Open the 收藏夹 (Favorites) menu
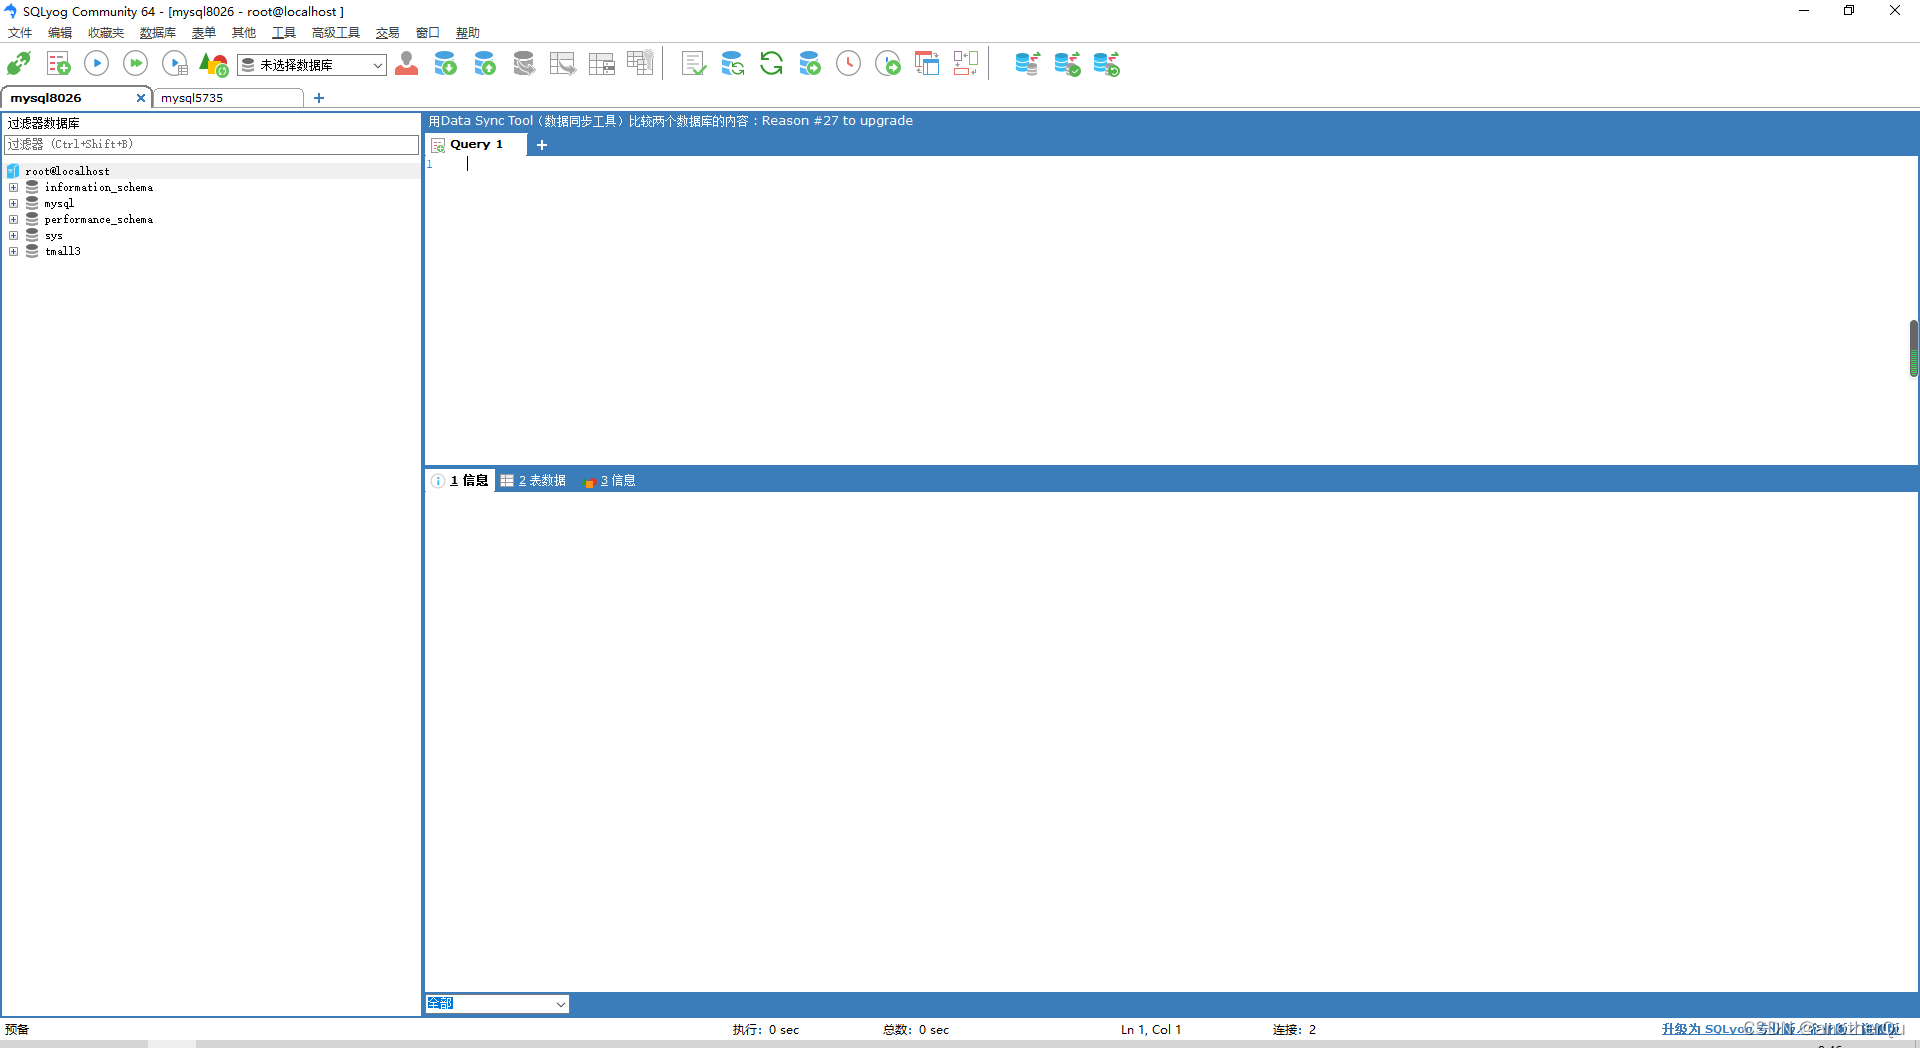The image size is (1920, 1048). (106, 33)
